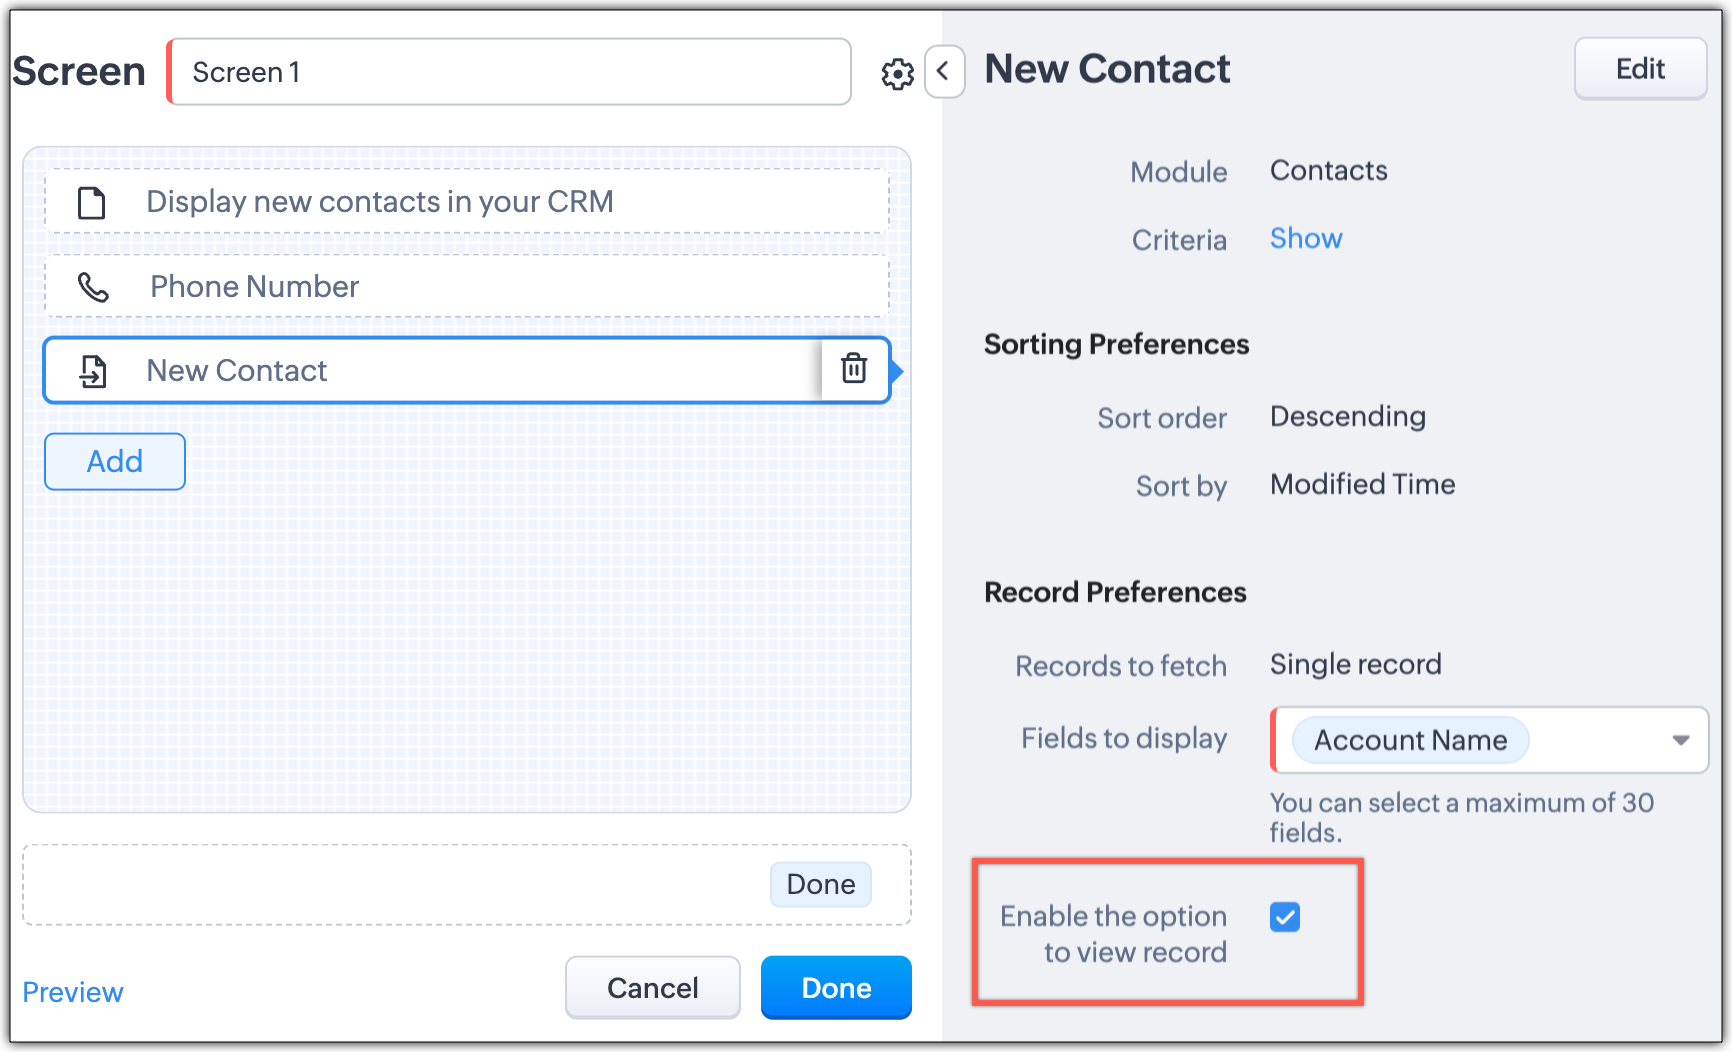The width and height of the screenshot is (1732, 1052).
Task: Click the blue Done button
Action: coord(836,988)
